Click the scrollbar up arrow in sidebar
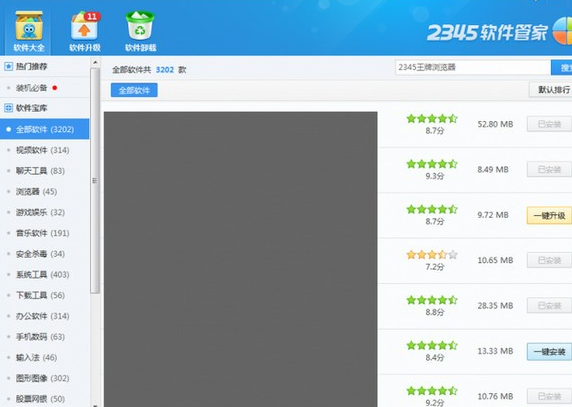Viewport: 572px width, 407px height. coord(95,62)
